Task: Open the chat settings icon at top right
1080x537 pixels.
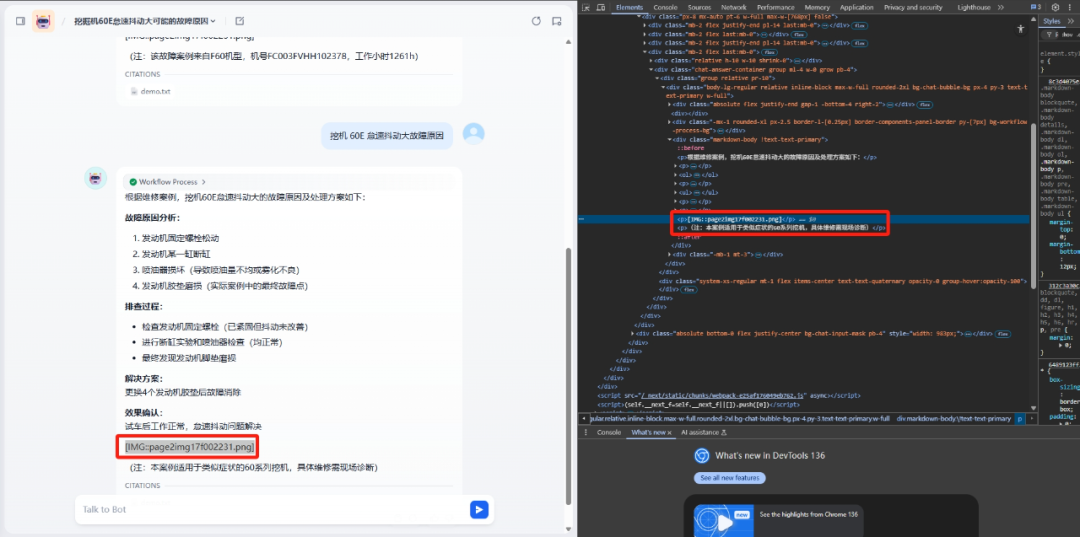Action: [x=557, y=21]
